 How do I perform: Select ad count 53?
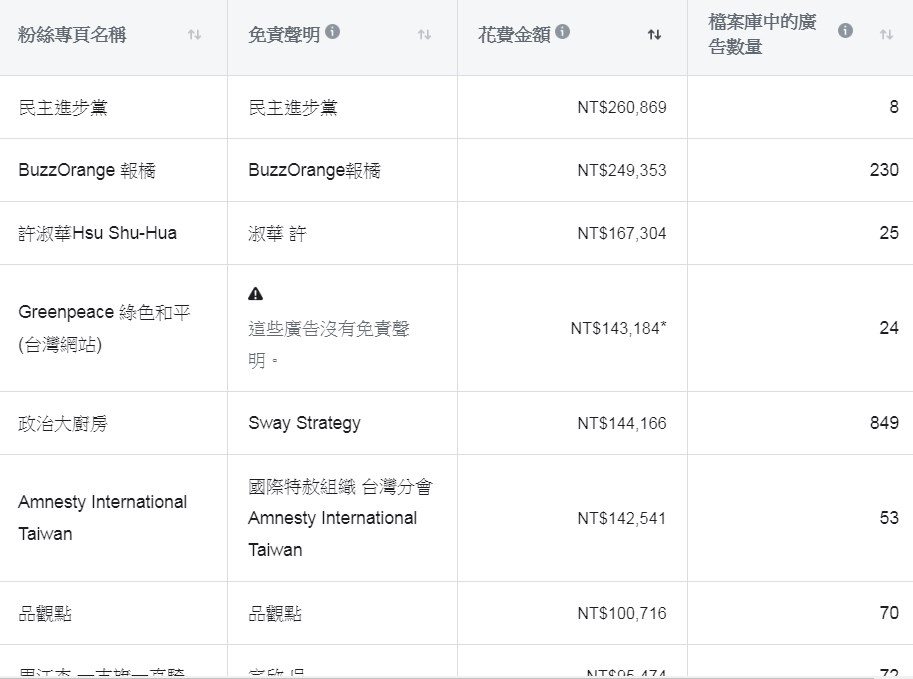889,518
